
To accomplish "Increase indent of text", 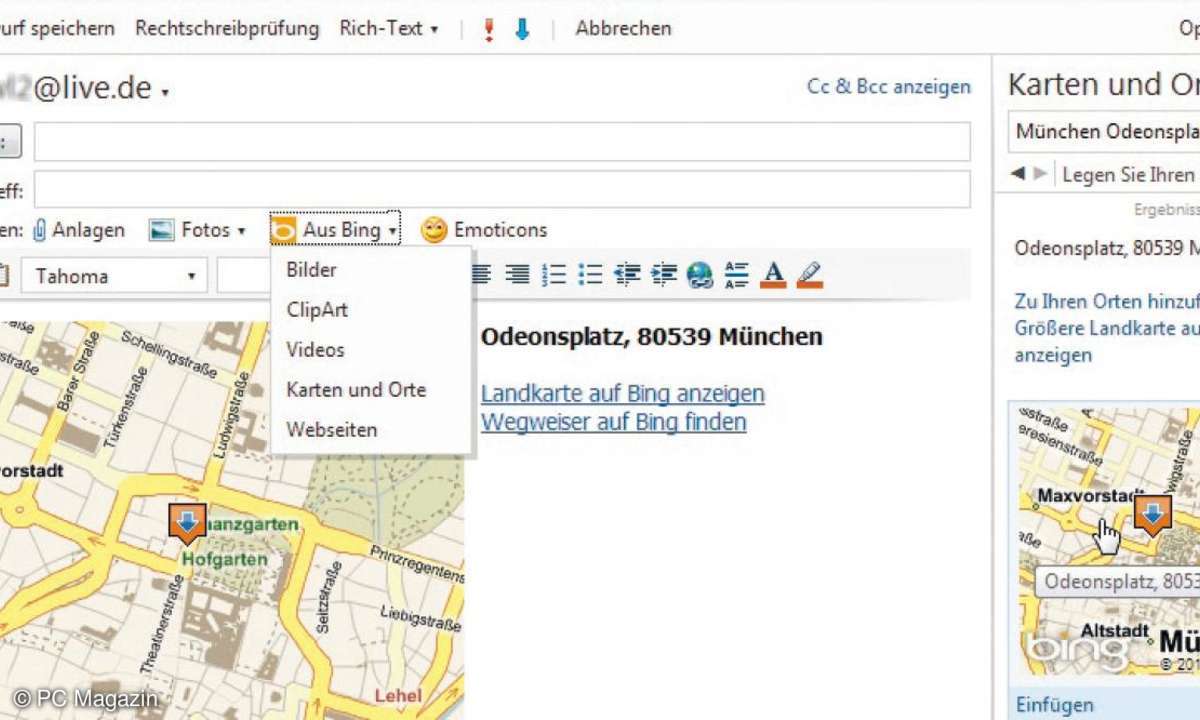I will [663, 274].
